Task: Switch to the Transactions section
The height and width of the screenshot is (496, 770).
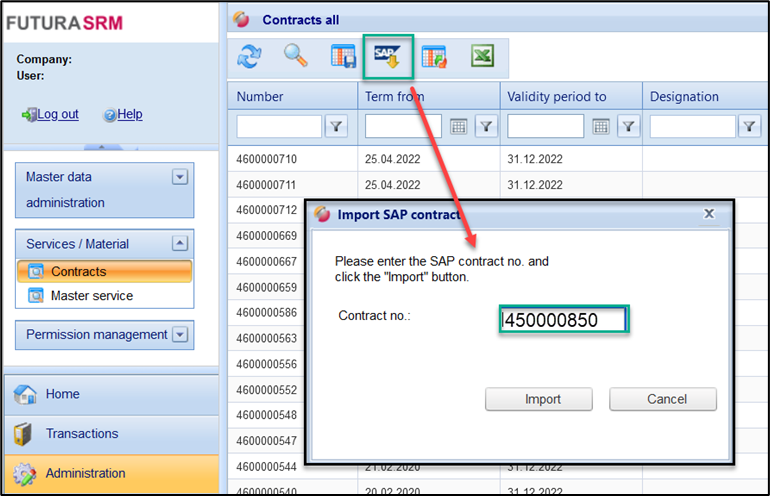Action: (81, 433)
